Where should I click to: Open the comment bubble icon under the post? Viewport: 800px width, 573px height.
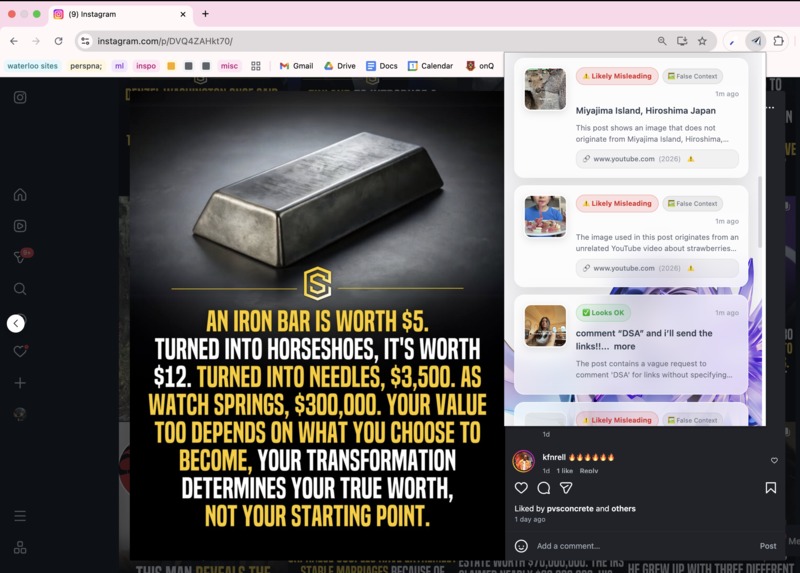(543, 488)
